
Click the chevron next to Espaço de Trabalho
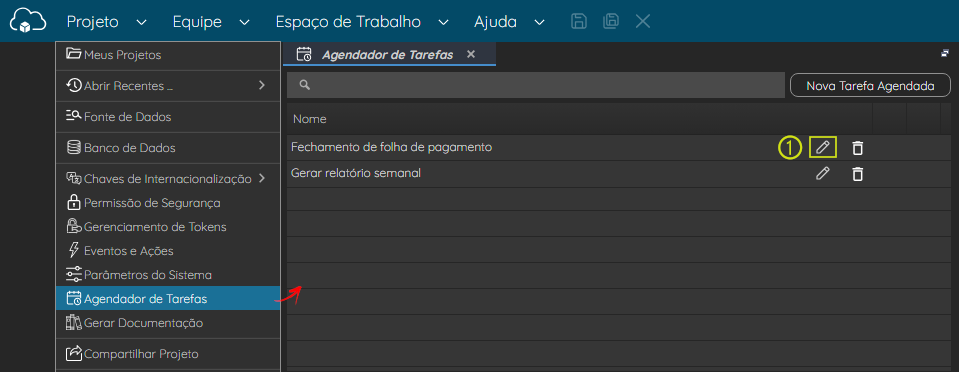(443, 23)
